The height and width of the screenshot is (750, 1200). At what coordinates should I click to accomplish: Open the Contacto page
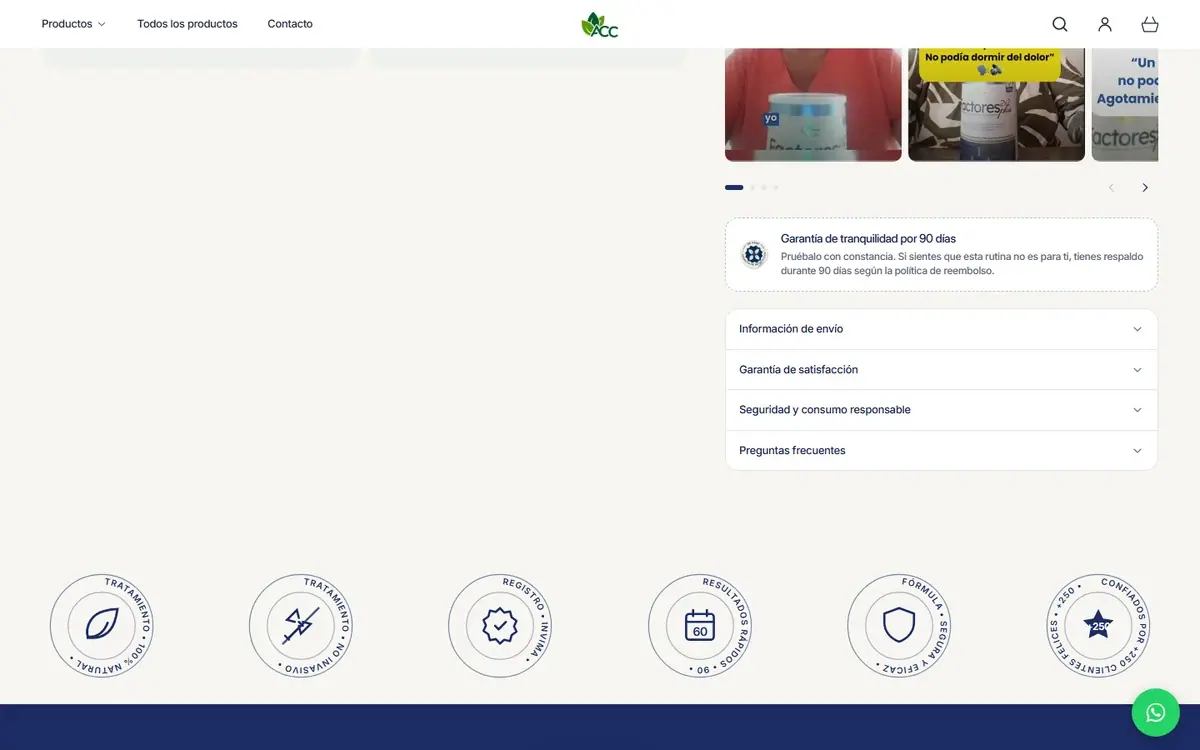click(x=290, y=24)
